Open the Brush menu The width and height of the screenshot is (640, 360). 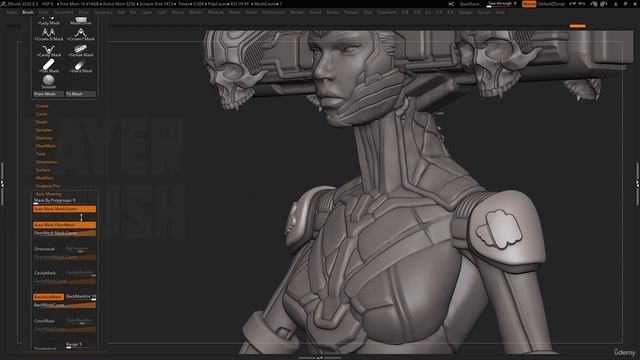pos(28,12)
